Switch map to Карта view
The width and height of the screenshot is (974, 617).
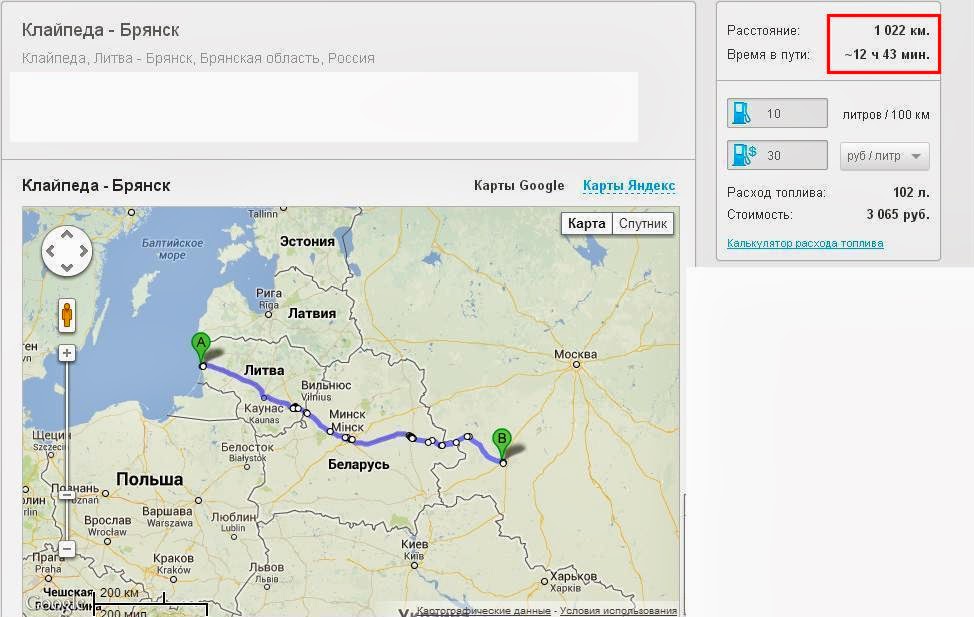pos(586,224)
